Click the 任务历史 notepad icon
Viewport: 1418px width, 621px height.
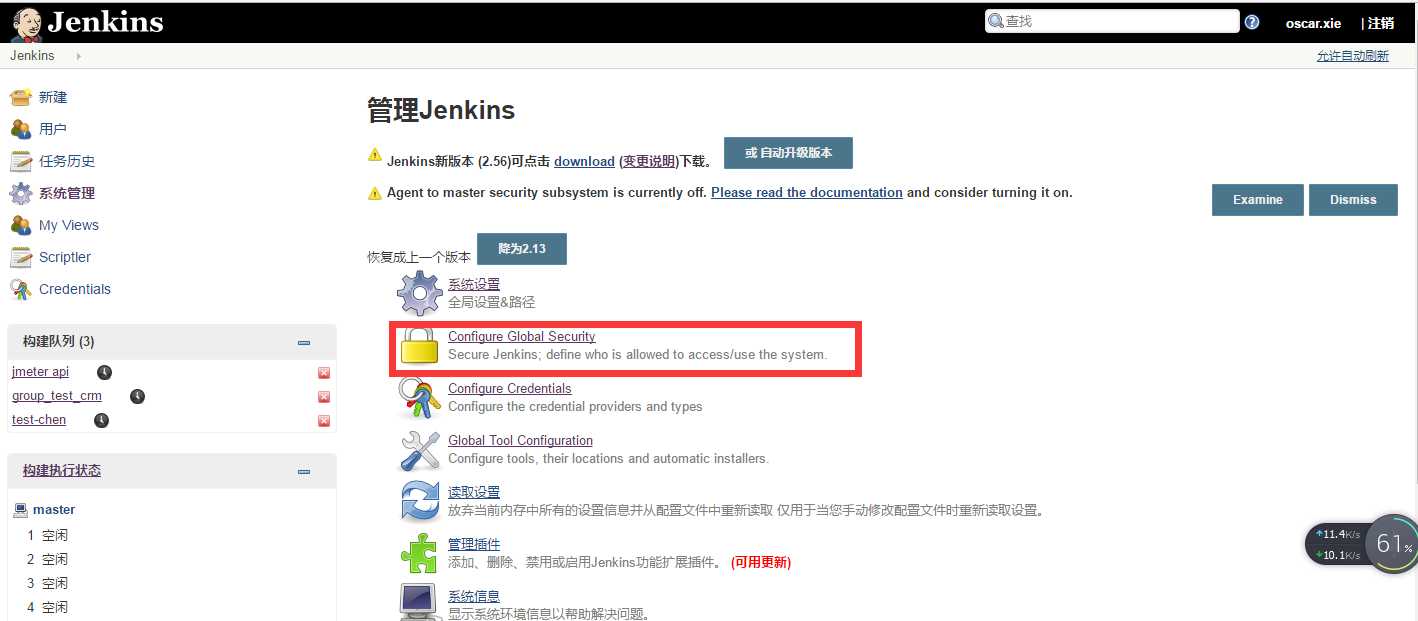[x=21, y=161]
